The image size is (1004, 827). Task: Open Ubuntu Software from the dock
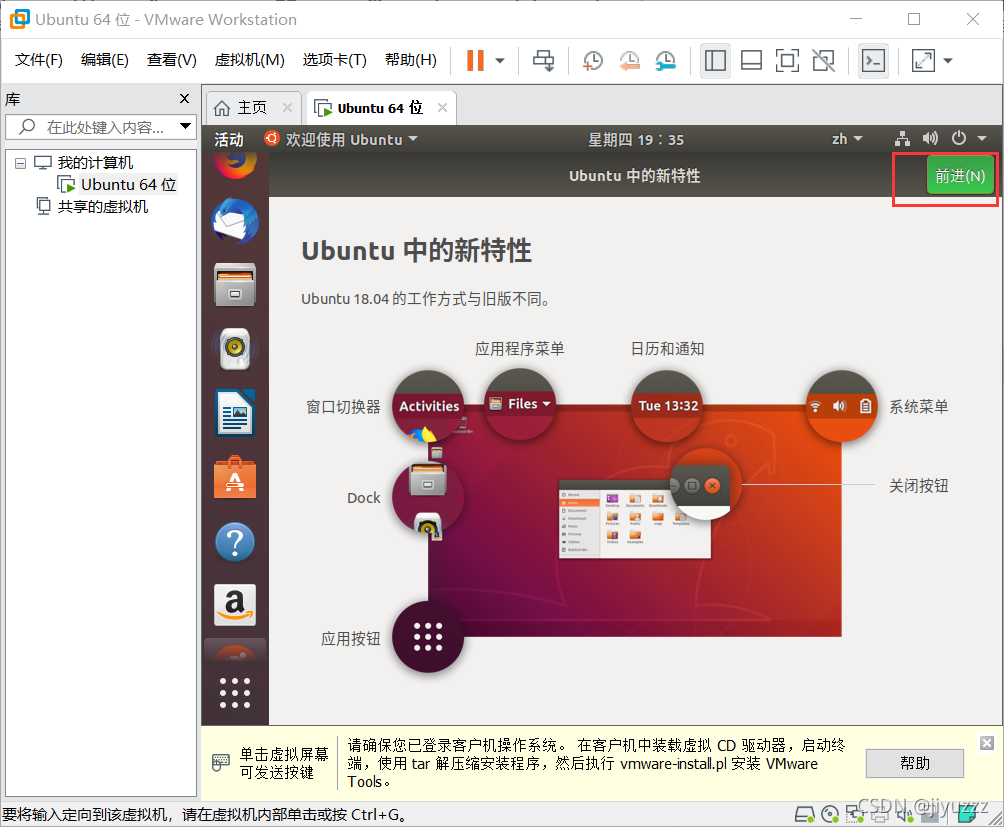tap(234, 477)
